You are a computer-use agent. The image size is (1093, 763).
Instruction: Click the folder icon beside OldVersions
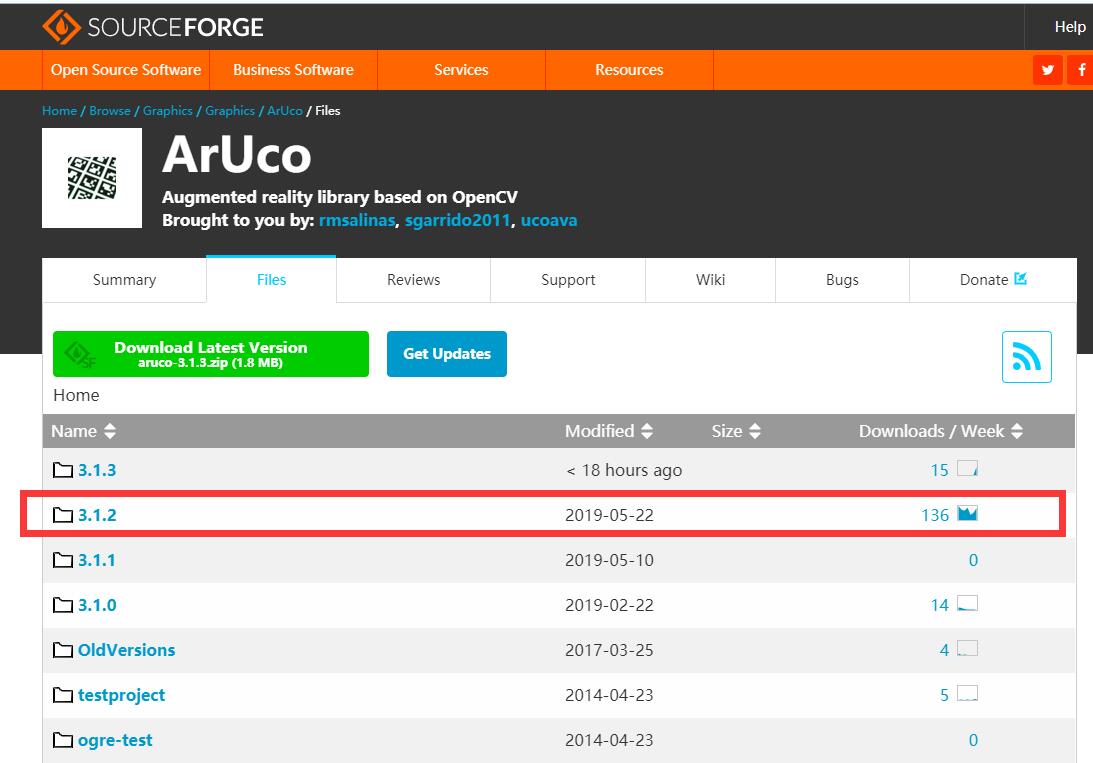point(60,649)
